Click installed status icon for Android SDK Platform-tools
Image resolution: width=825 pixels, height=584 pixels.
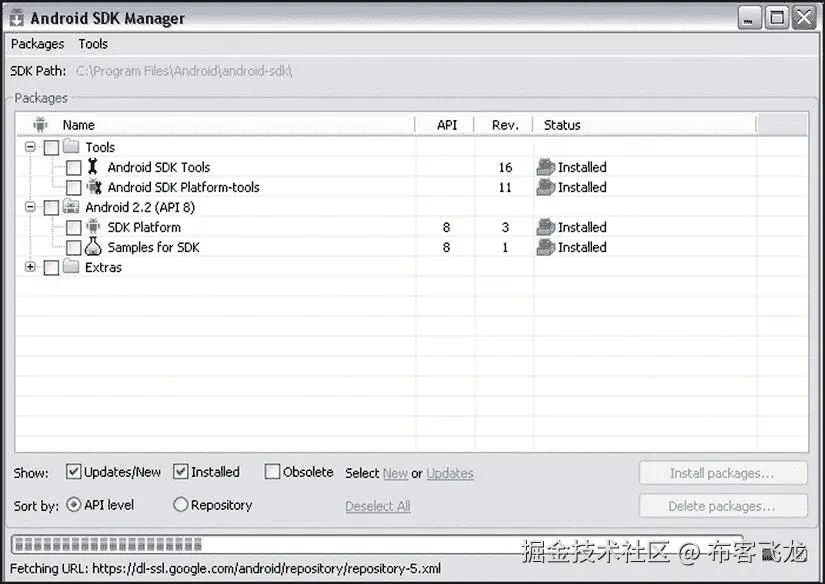point(546,187)
